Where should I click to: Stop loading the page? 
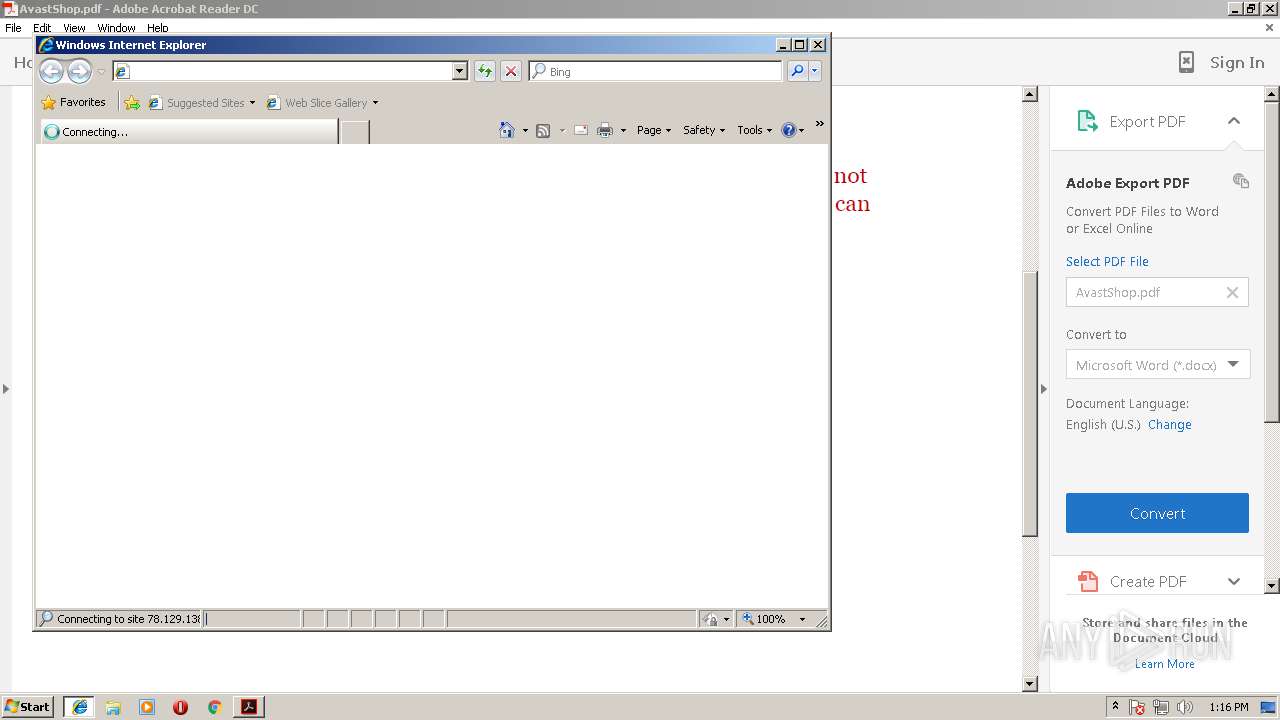coord(511,71)
